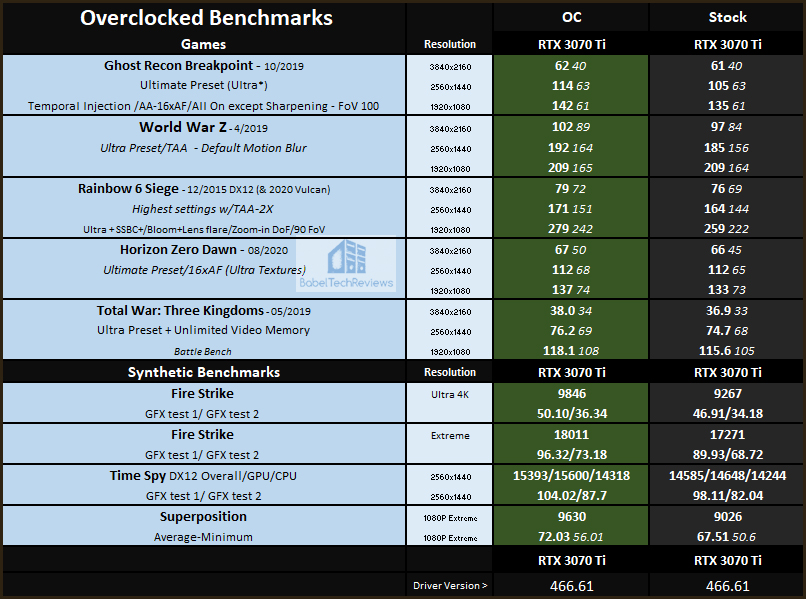
Task: Select OC Time Spy score "15393/15600/14318"
Action: click(571, 476)
